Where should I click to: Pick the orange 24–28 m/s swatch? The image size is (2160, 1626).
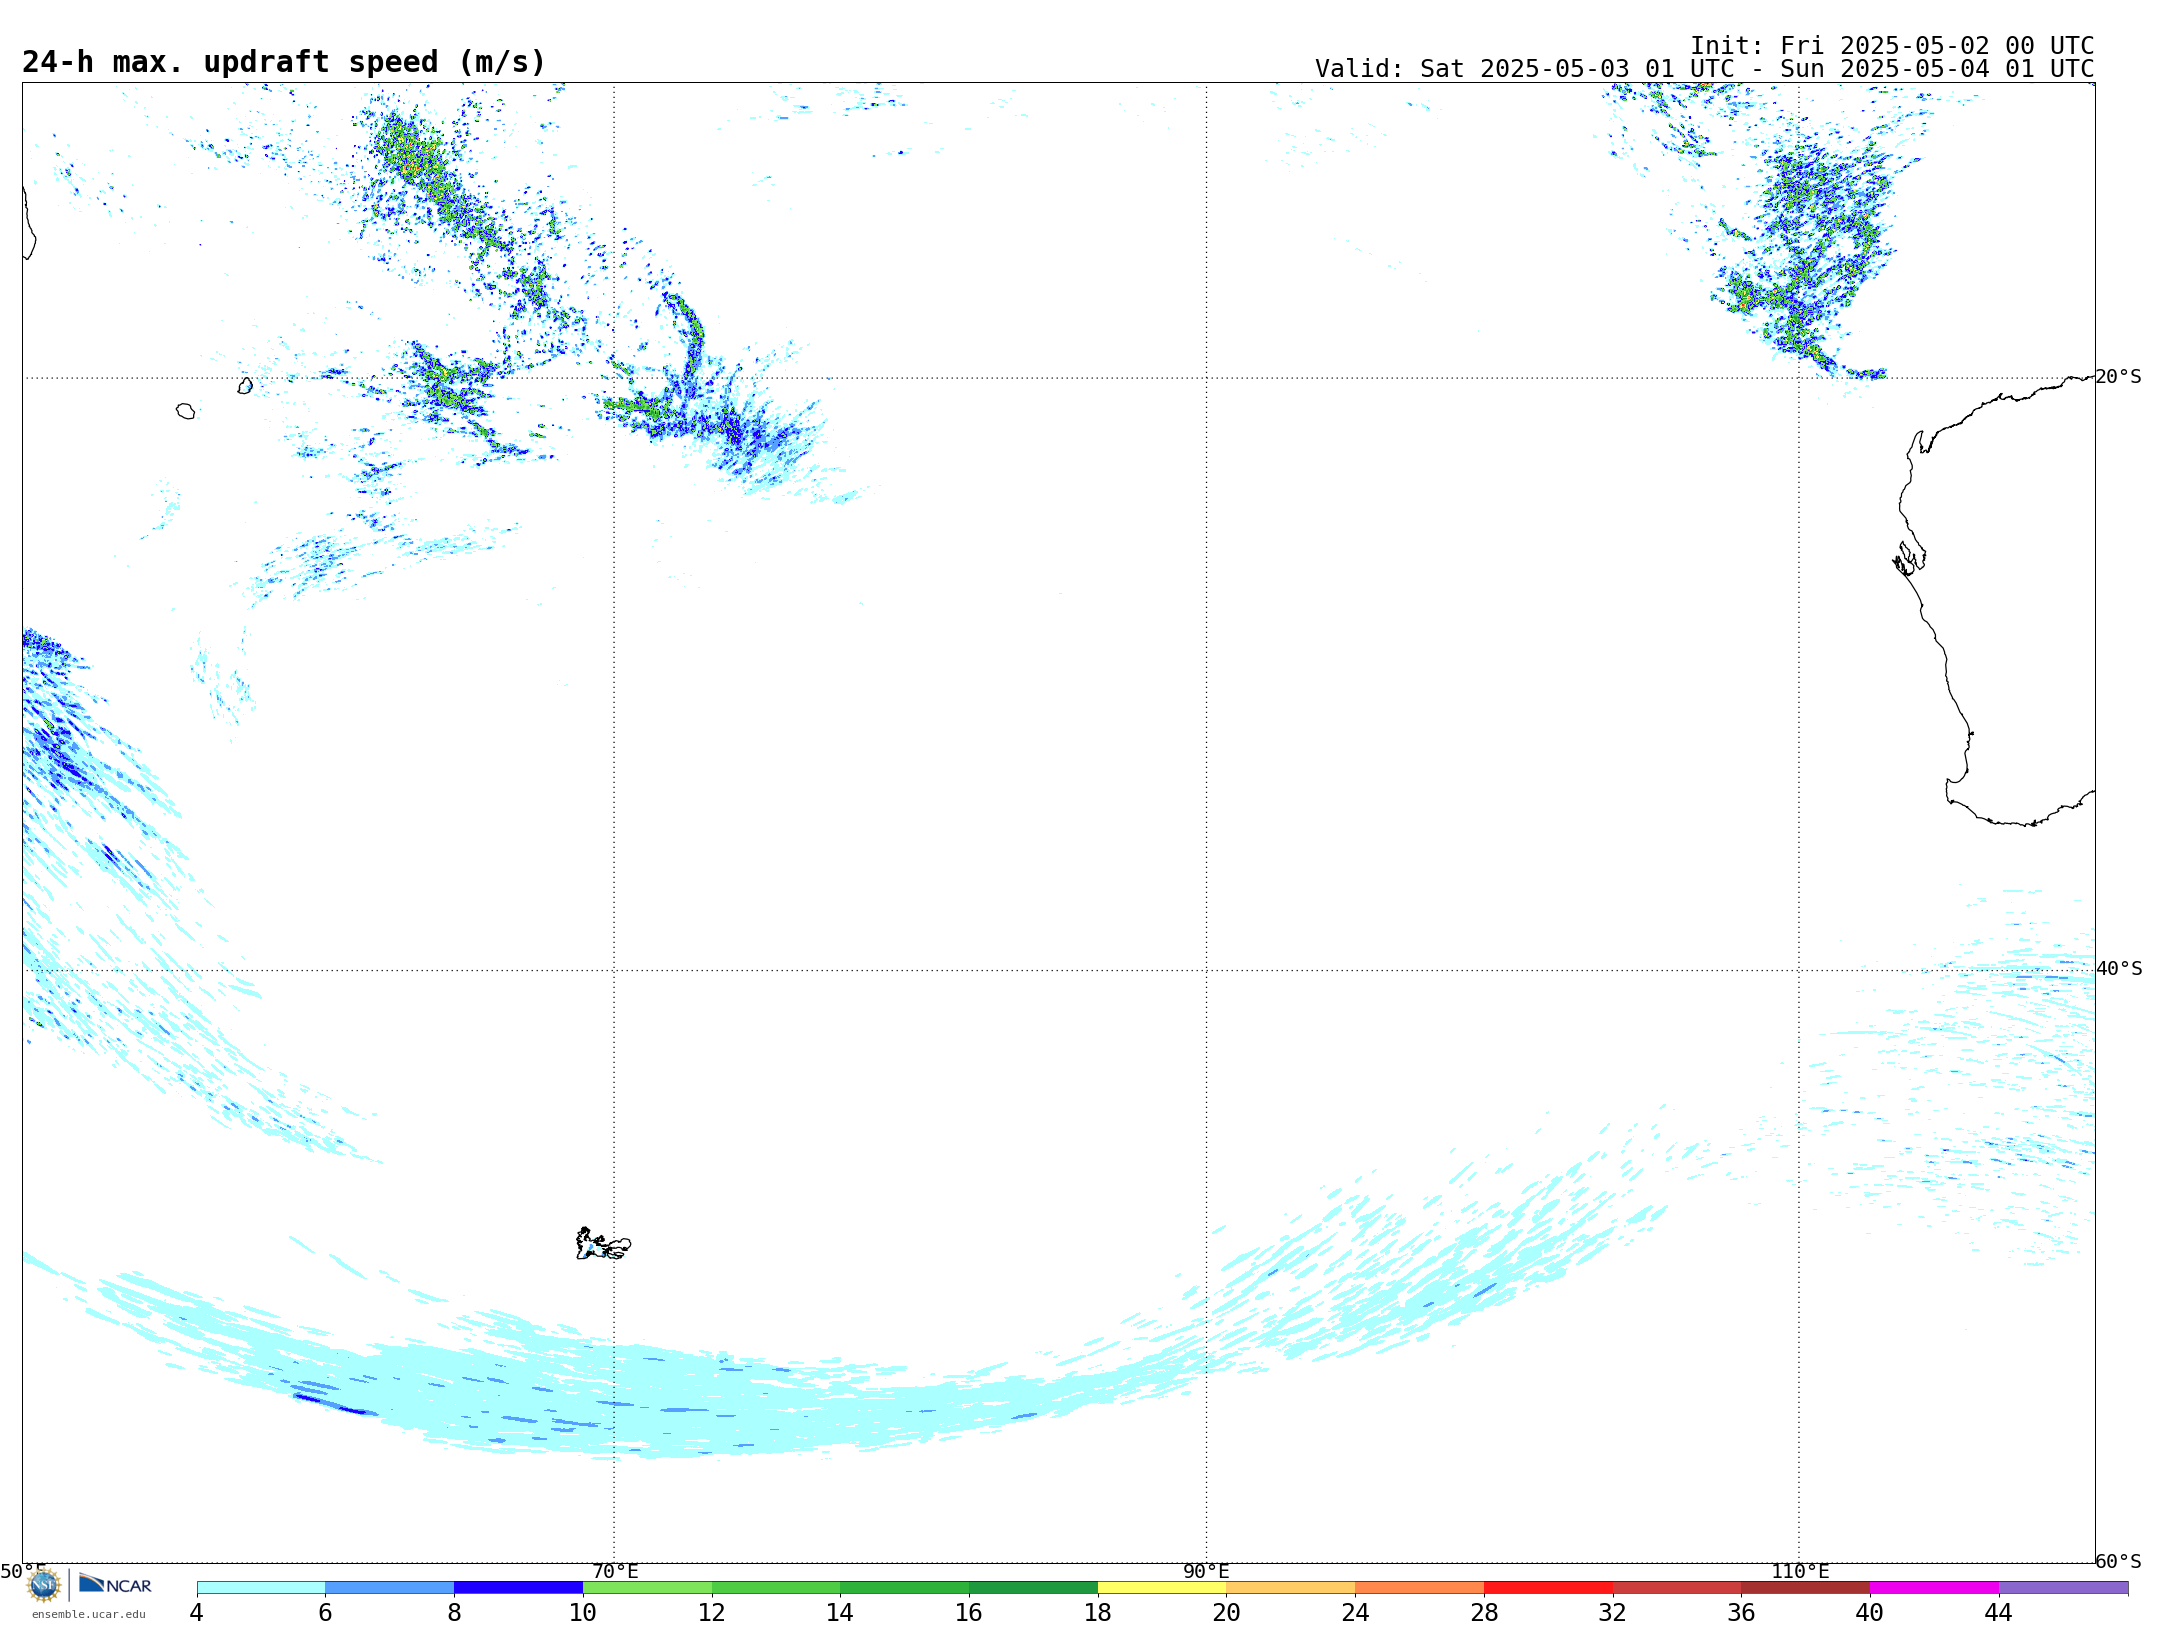pyautogui.click(x=1420, y=1588)
